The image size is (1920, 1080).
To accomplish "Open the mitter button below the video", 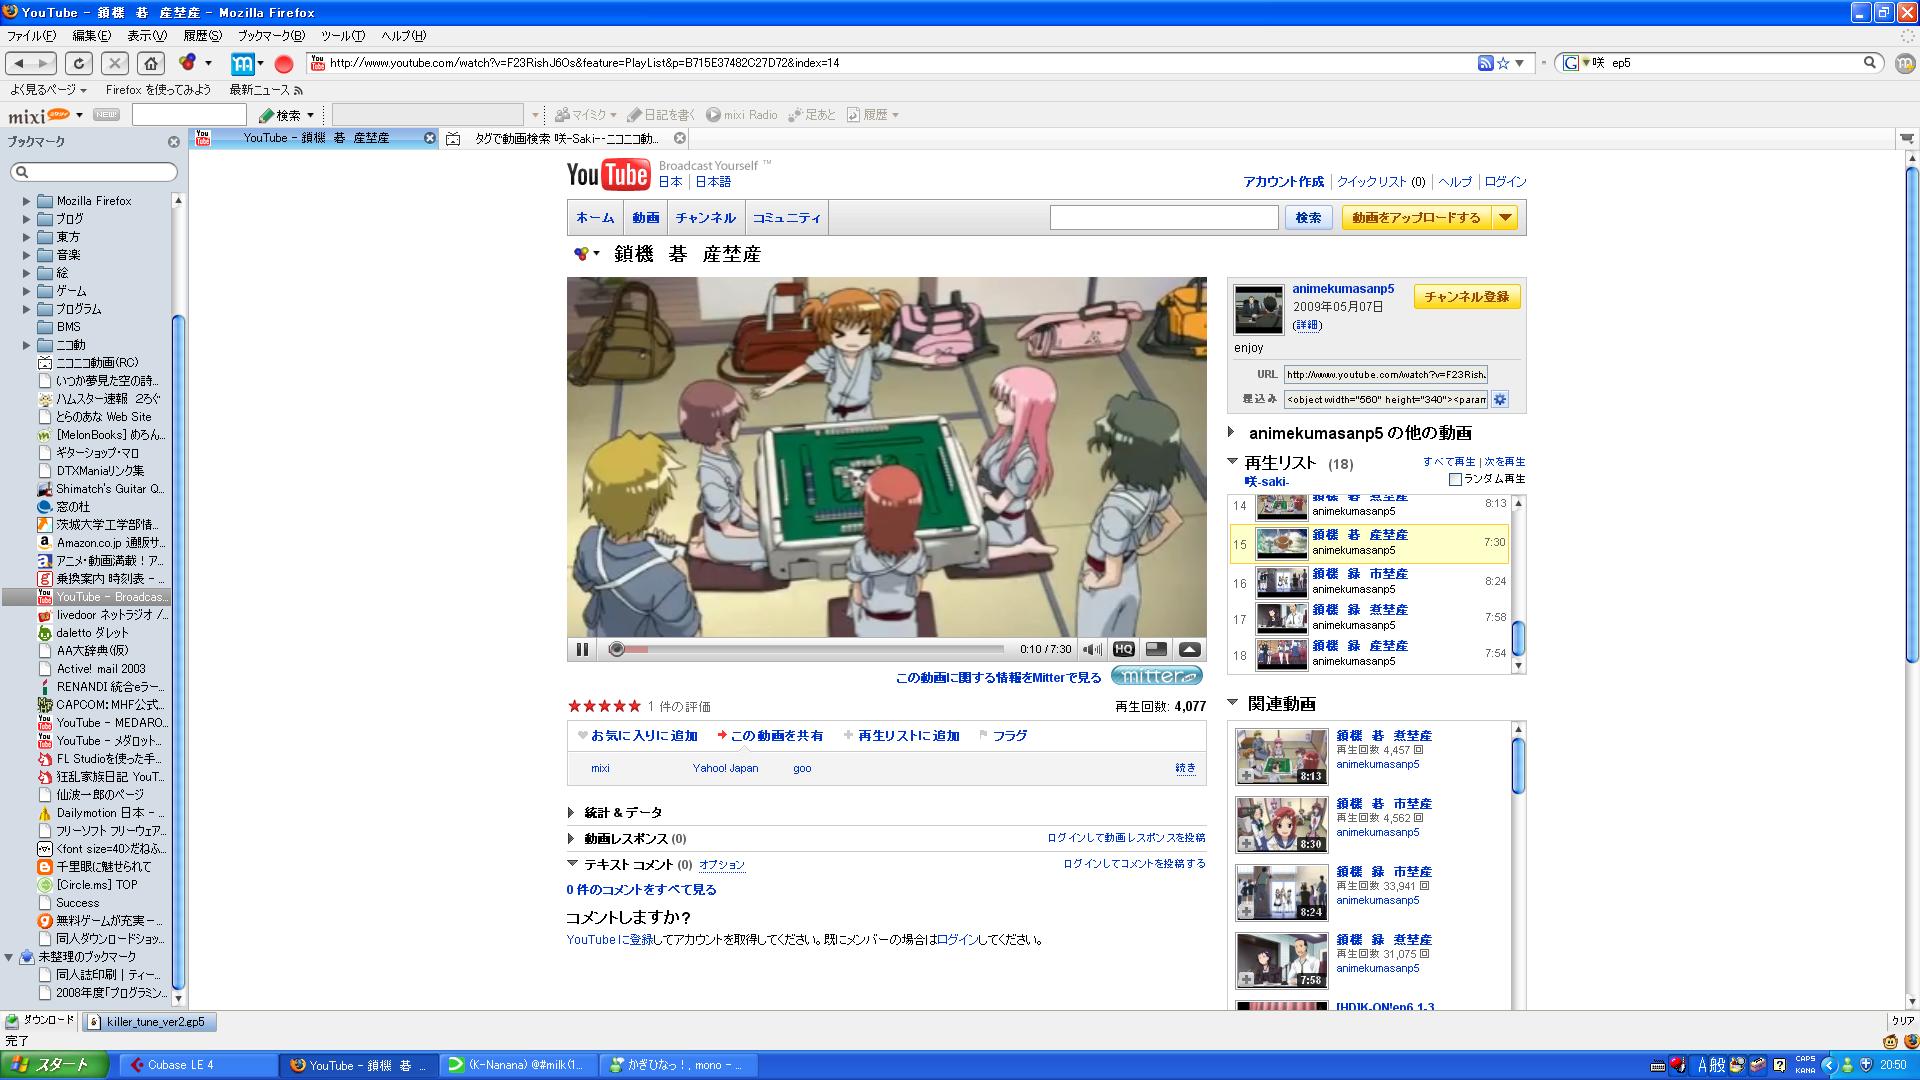I will (1156, 676).
